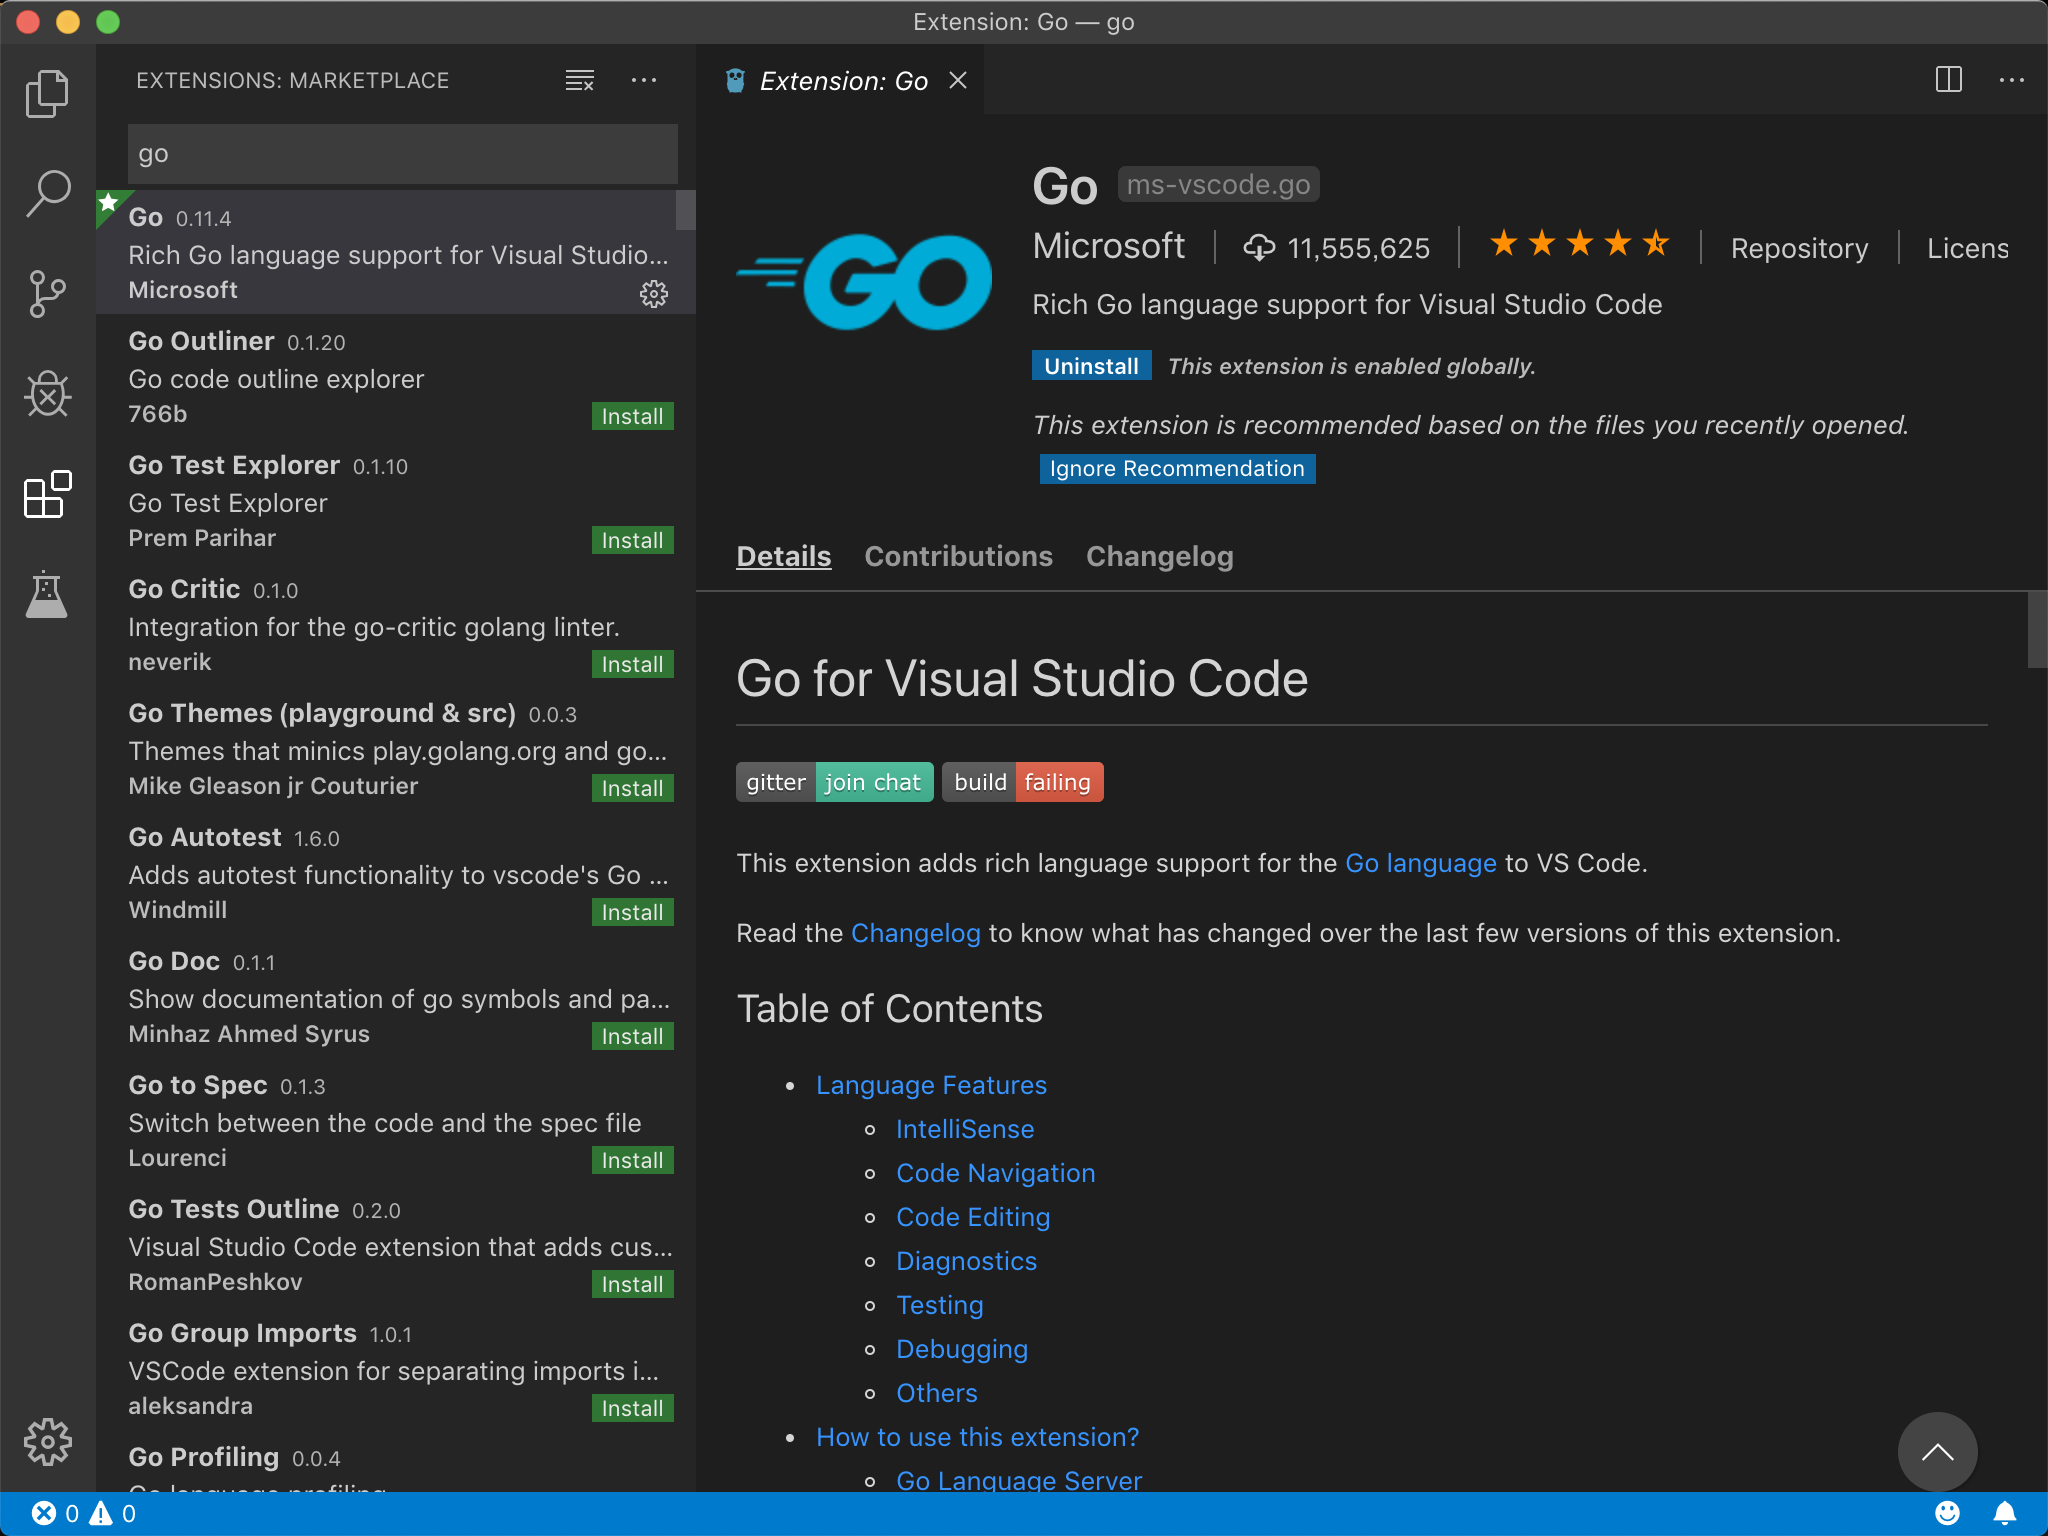Install Go Themes (playground & src)
Image resolution: width=2048 pixels, height=1536 pixels.
632,788
